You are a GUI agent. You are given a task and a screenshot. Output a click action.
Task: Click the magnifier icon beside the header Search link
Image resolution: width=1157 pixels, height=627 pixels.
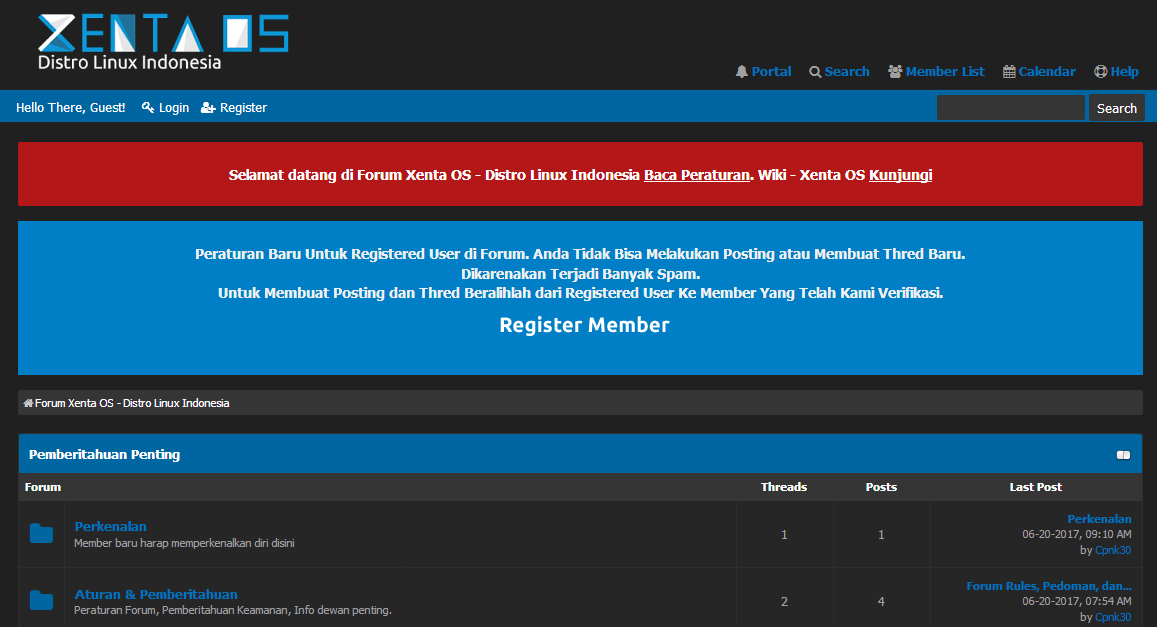coord(815,72)
